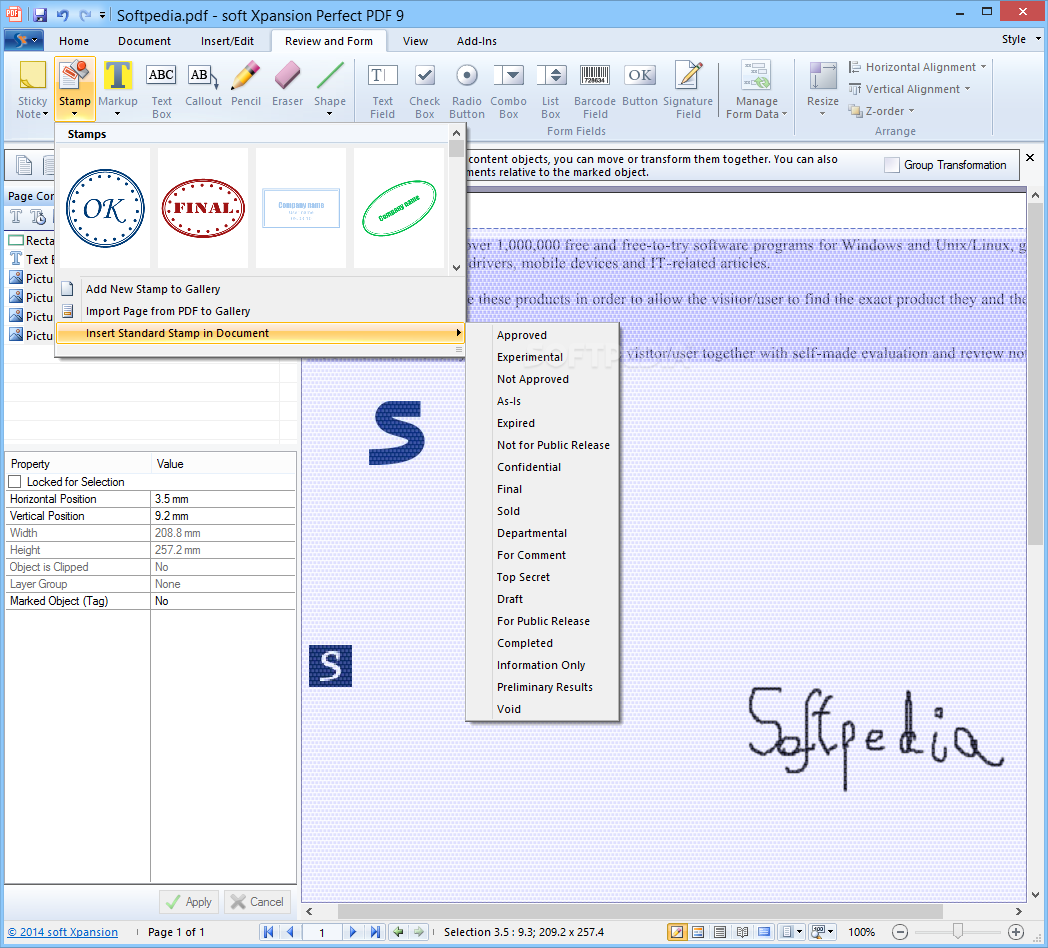
Task: Insert a List Box form field
Action: point(551,89)
